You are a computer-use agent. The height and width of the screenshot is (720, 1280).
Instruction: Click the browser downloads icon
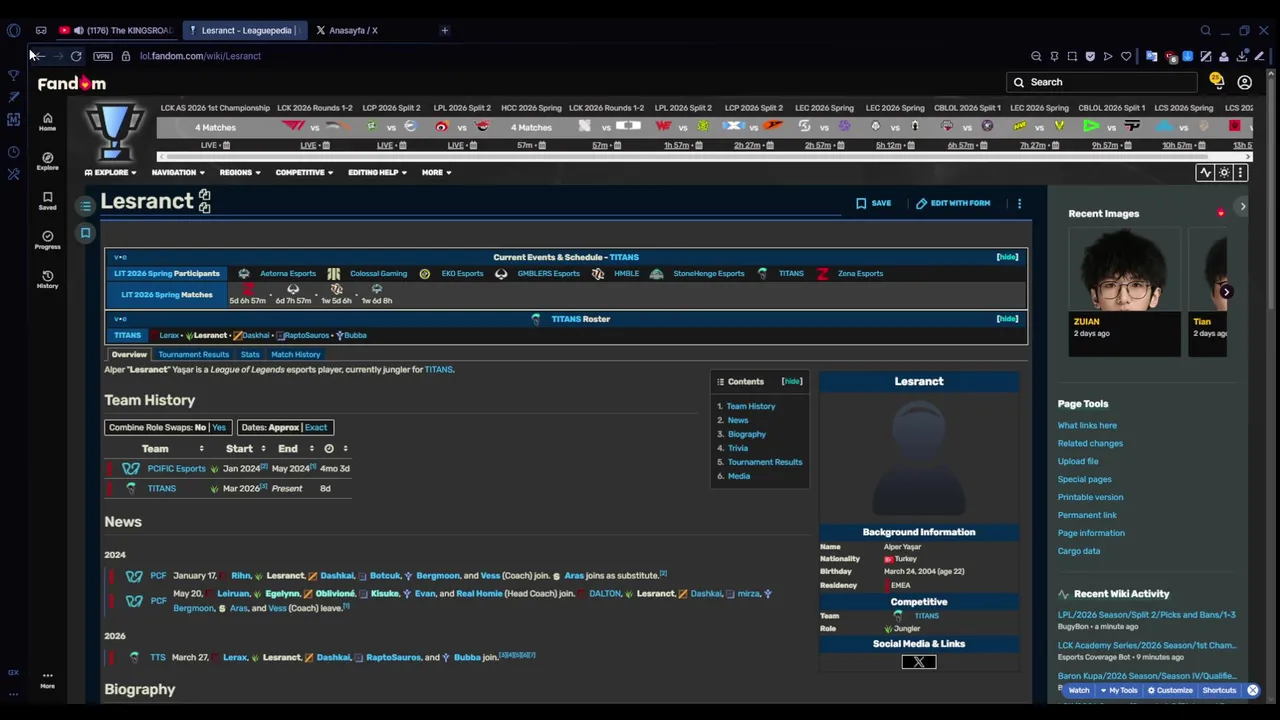(1242, 56)
